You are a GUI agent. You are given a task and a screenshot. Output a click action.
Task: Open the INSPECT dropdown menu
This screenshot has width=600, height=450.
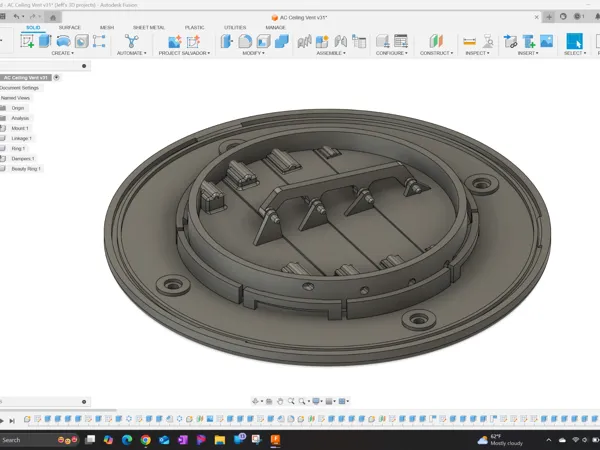[477, 53]
